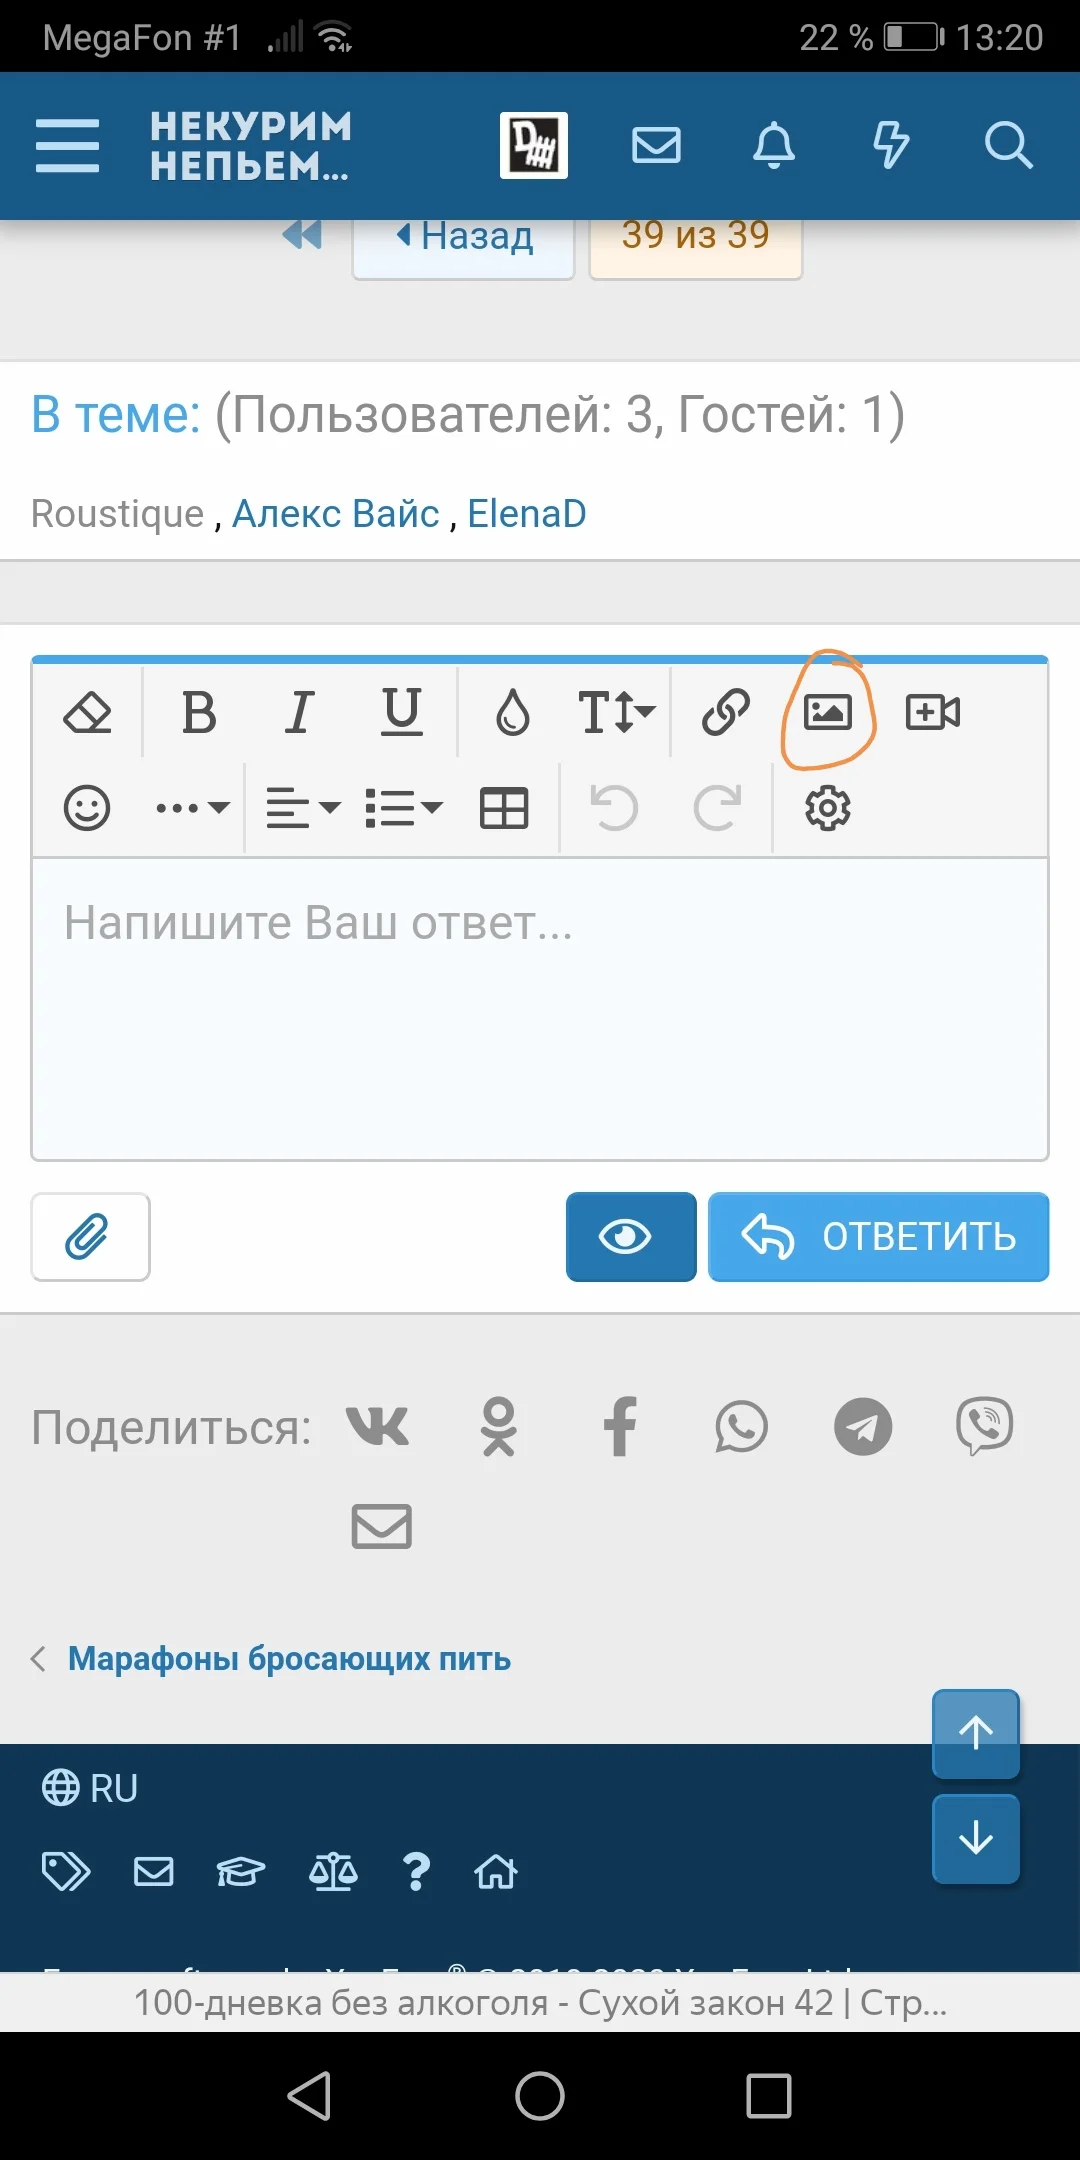Screen dimensions: 1080x2160
Task: Go to home via footer house icon
Action: click(x=496, y=1871)
